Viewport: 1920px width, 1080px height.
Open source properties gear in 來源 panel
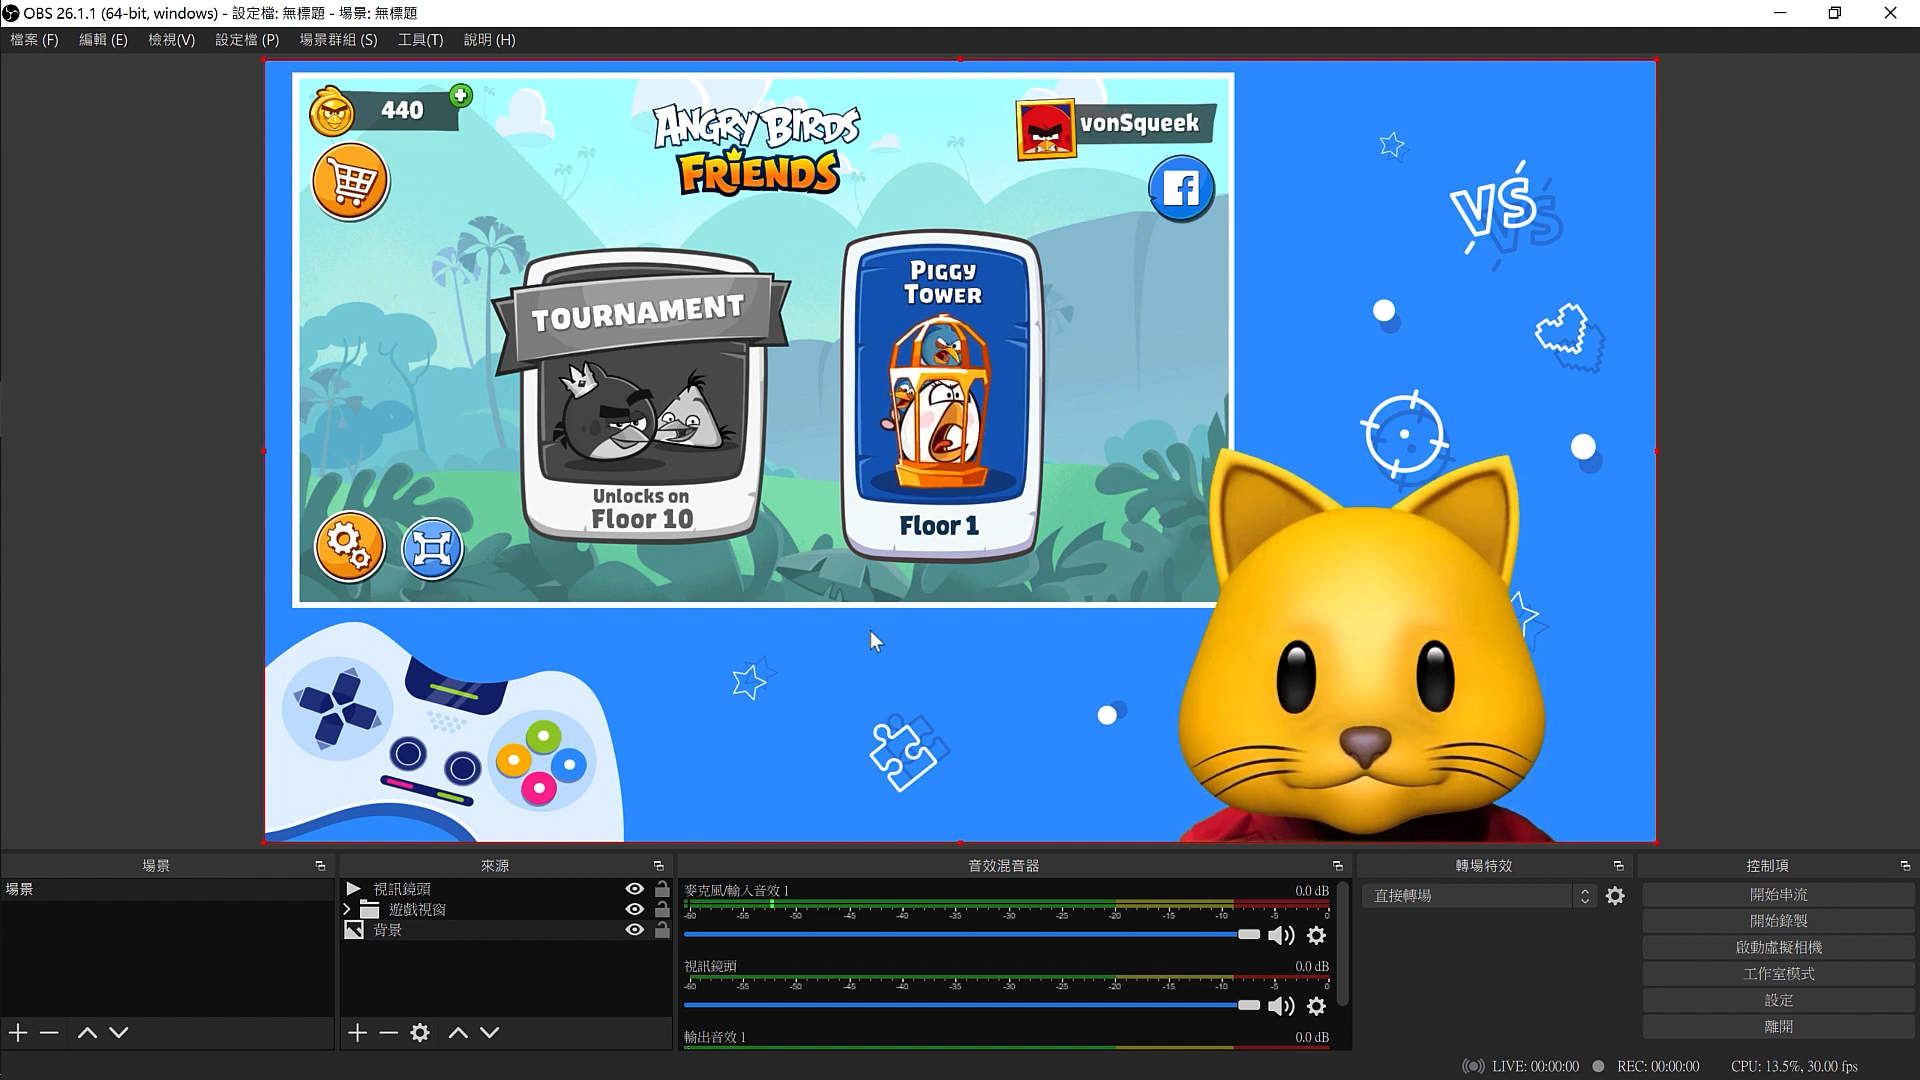420,1032
